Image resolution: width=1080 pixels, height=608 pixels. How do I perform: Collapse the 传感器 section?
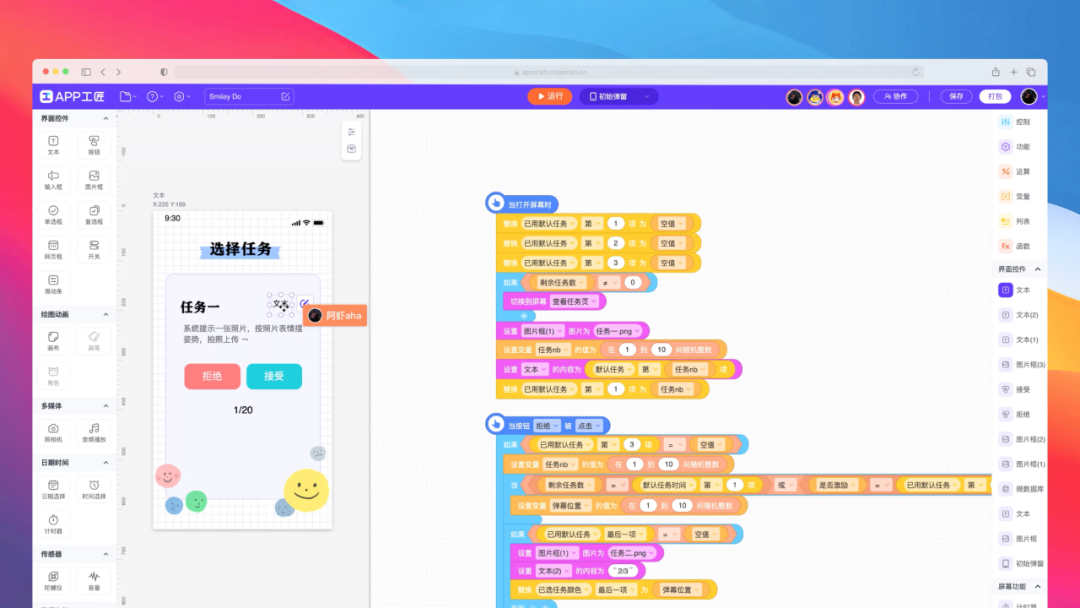[105, 554]
